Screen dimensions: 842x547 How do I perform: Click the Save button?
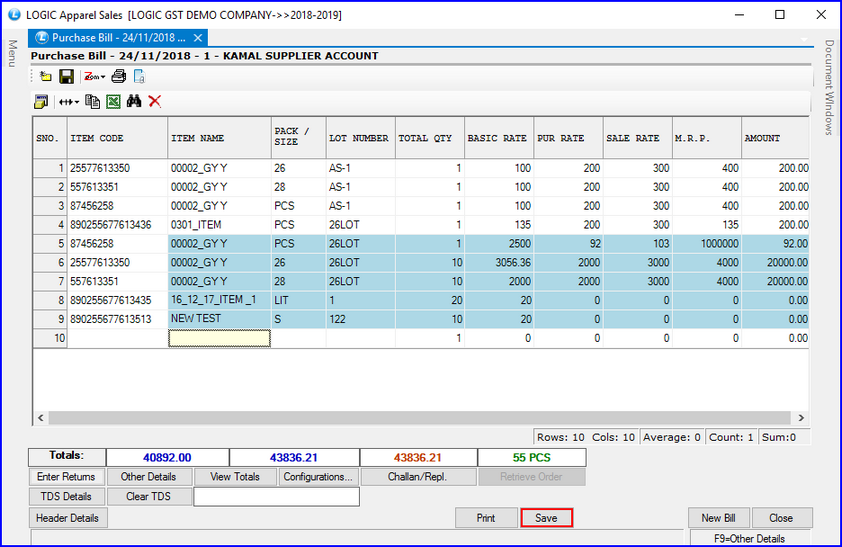click(x=546, y=518)
